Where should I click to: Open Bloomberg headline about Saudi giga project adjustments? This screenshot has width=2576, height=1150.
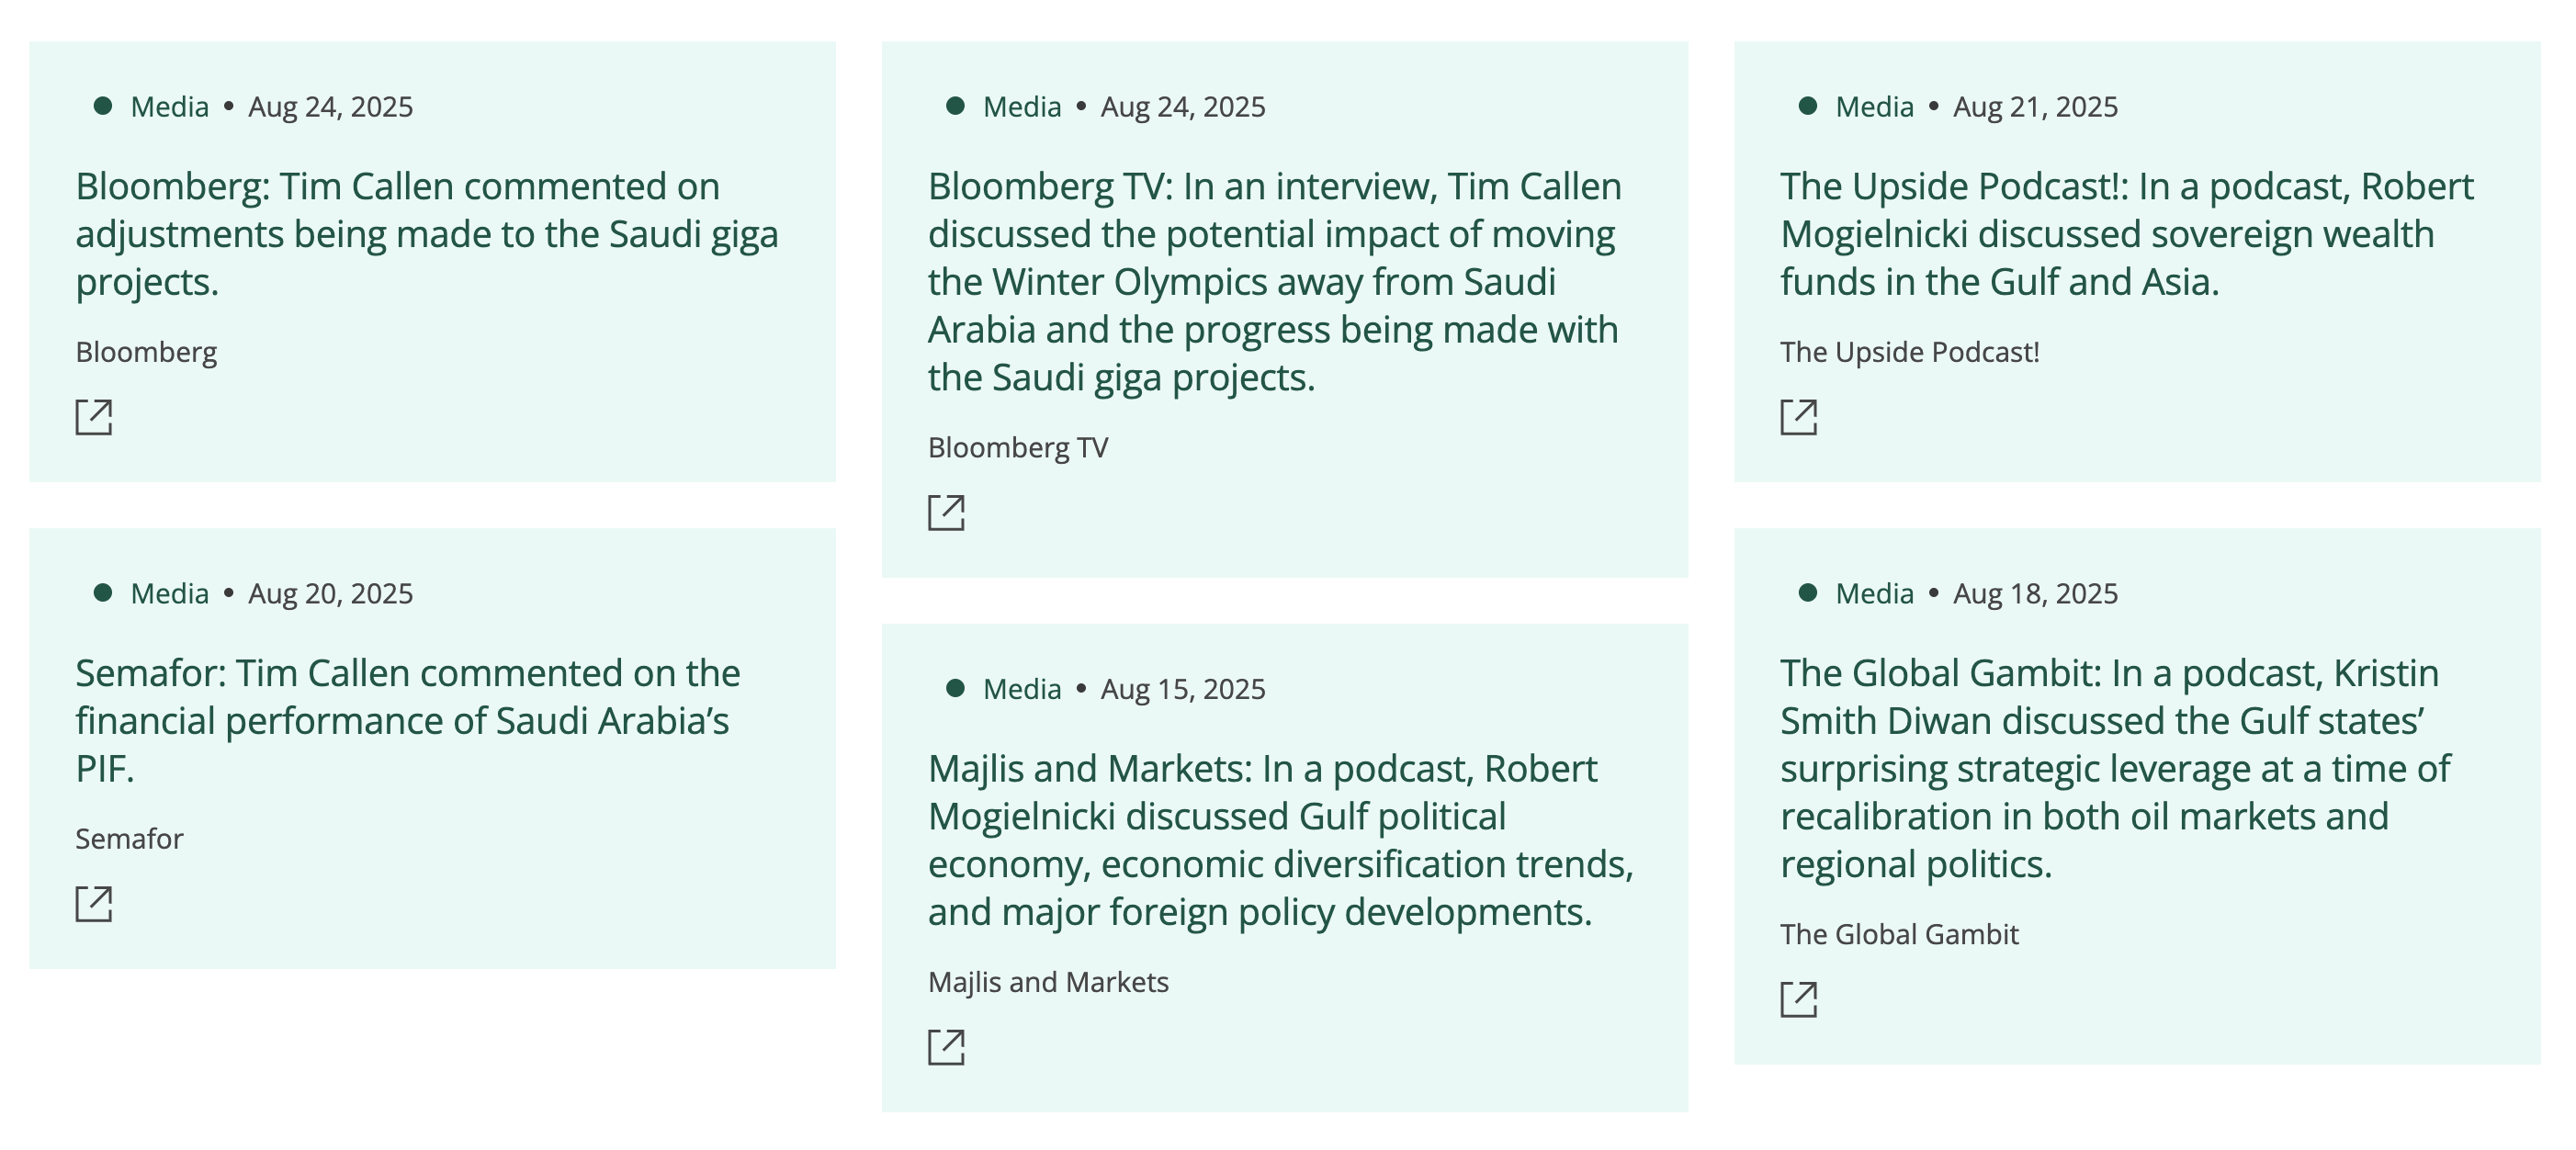427,234
